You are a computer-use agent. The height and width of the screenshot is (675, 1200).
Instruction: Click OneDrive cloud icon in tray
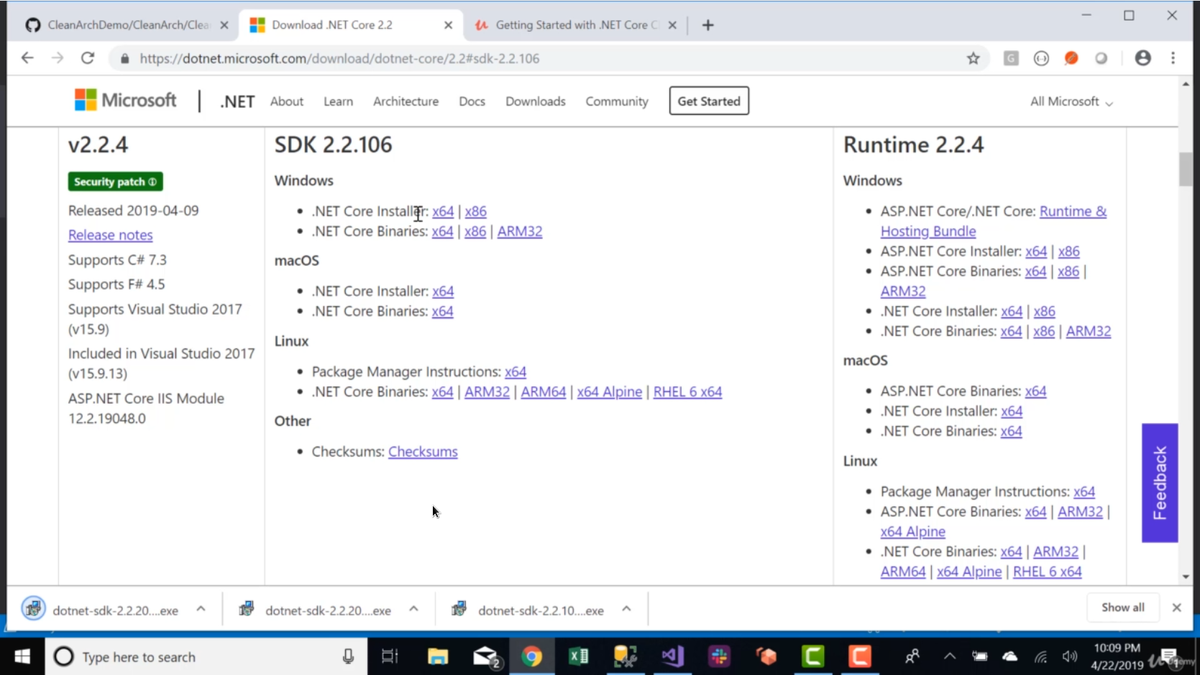[1010, 657]
